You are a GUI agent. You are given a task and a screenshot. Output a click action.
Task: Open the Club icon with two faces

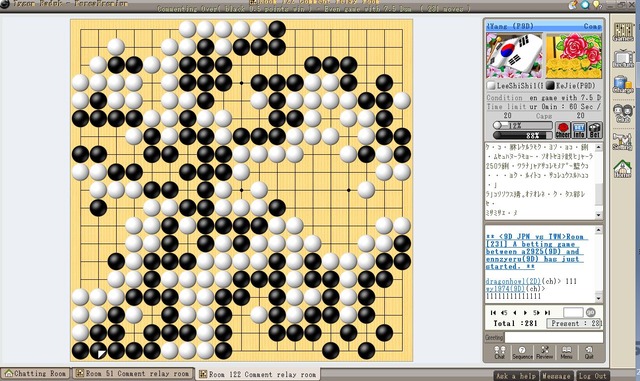pos(623,113)
